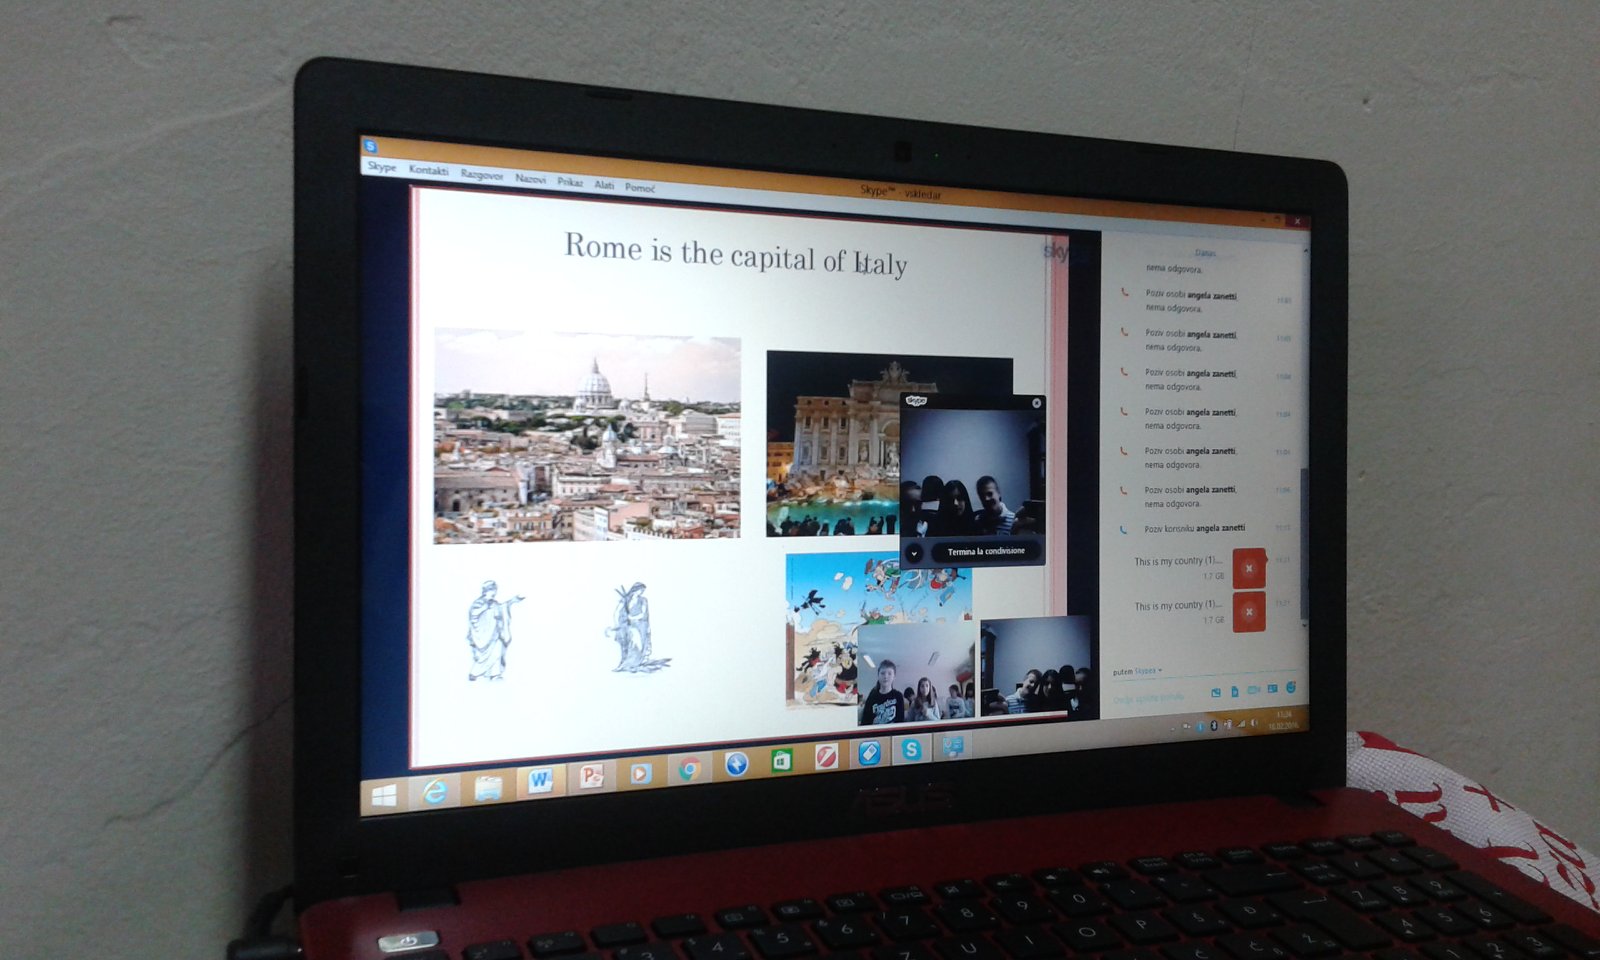Open the Pomoć menu
The image size is (1600, 960).
(x=640, y=187)
